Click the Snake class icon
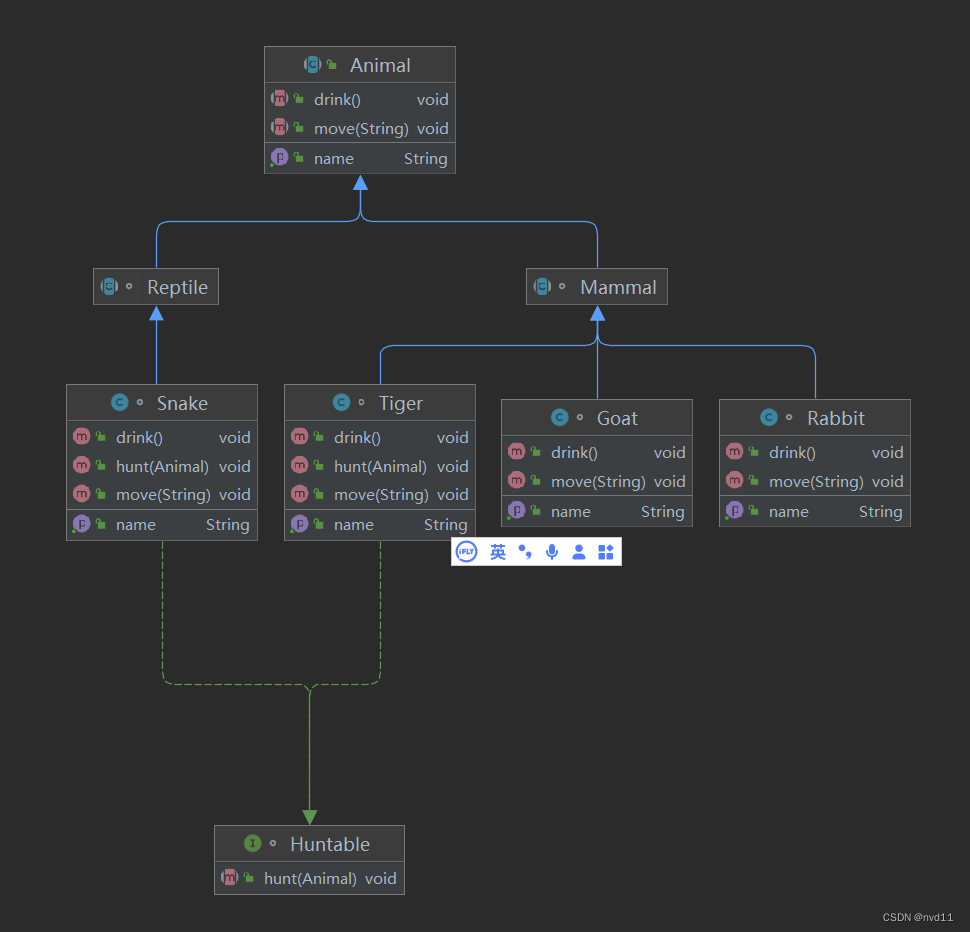Viewport: 970px width, 932px height. tap(119, 403)
